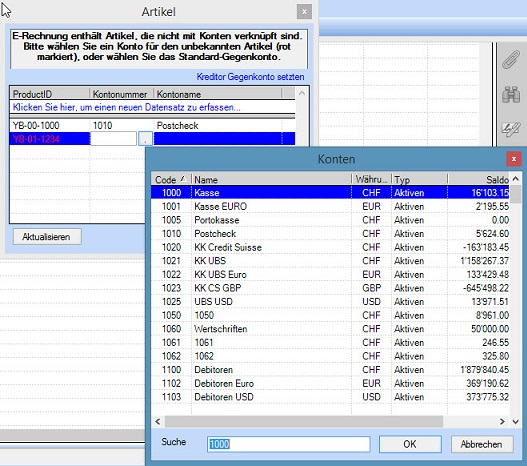The image size is (527, 466).
Task: Open the binoculars search icon
Action: [511, 94]
